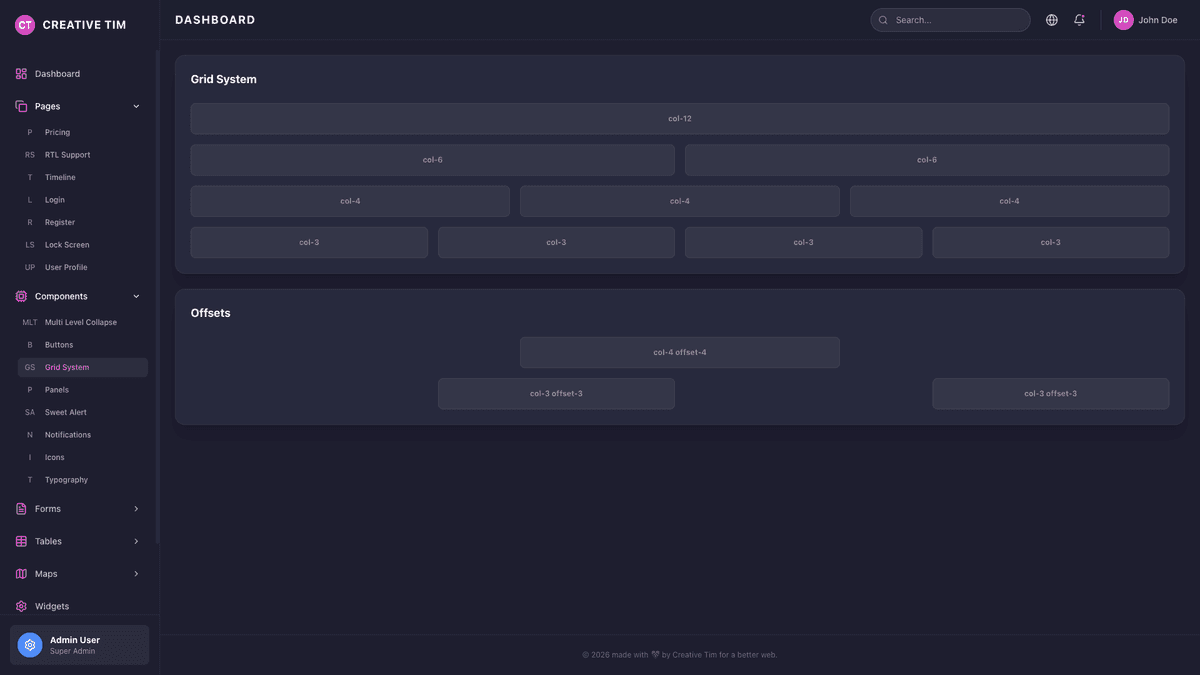The image size is (1200, 675).
Task: Expand the Forms section
Action: tap(50, 508)
